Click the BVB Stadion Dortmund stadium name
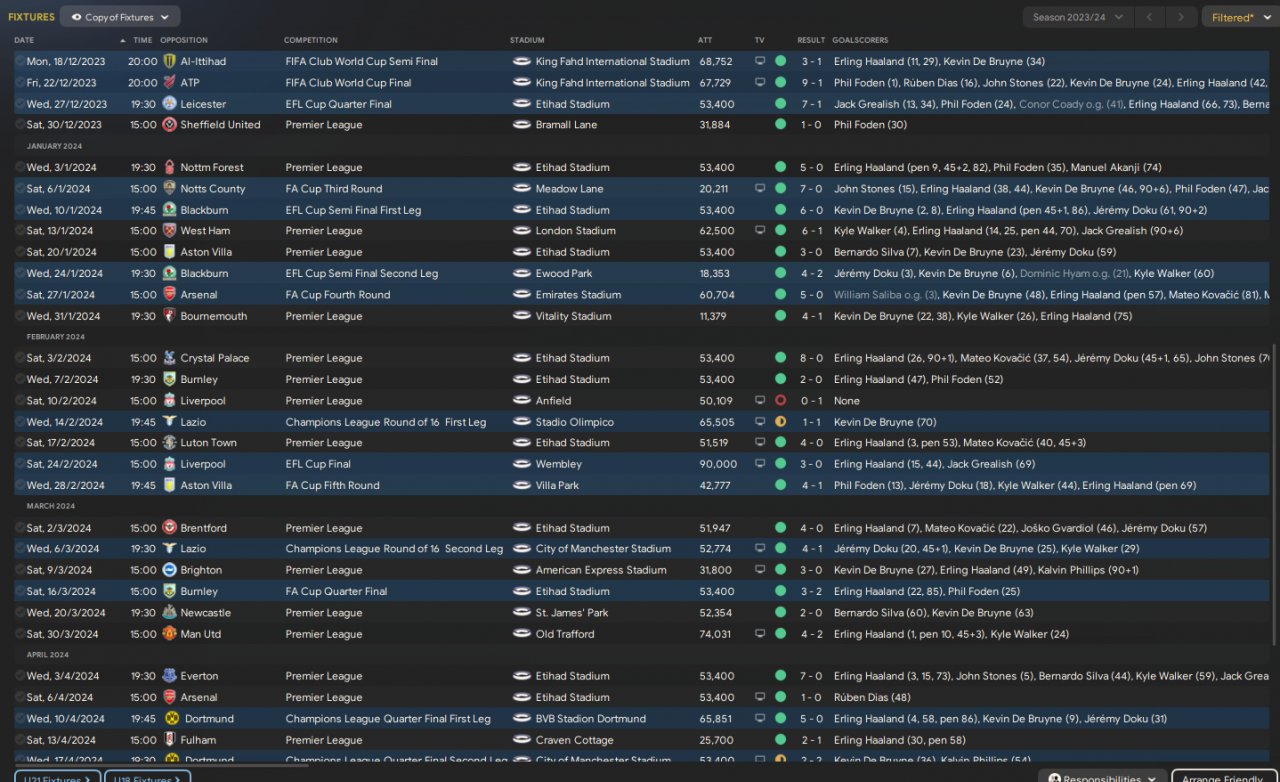 (x=591, y=719)
